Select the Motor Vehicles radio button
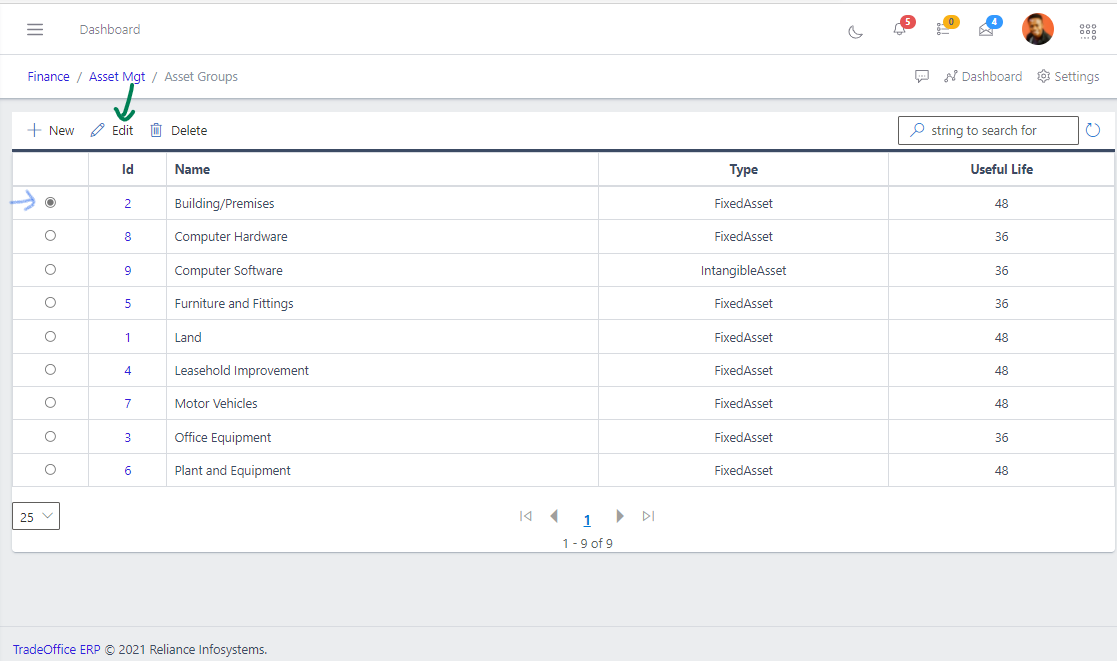Screen dimensions: 1117x661 50,403
